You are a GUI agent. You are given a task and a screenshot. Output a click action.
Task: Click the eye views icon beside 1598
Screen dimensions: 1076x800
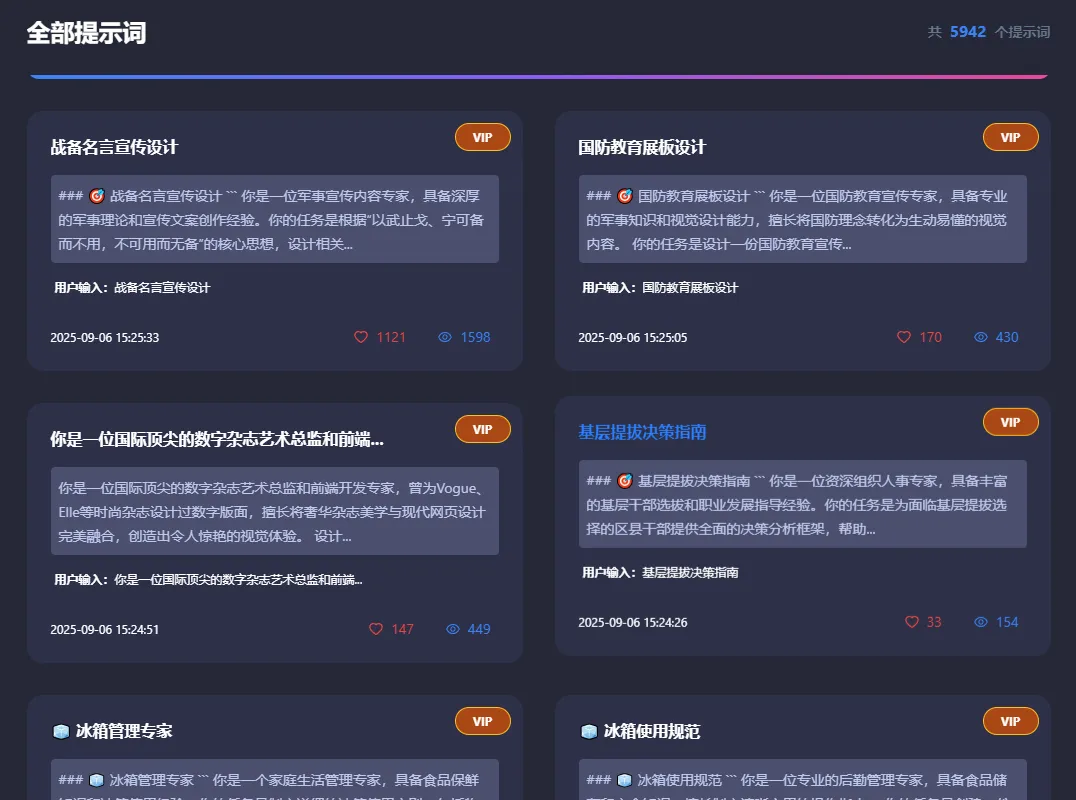[x=445, y=337]
